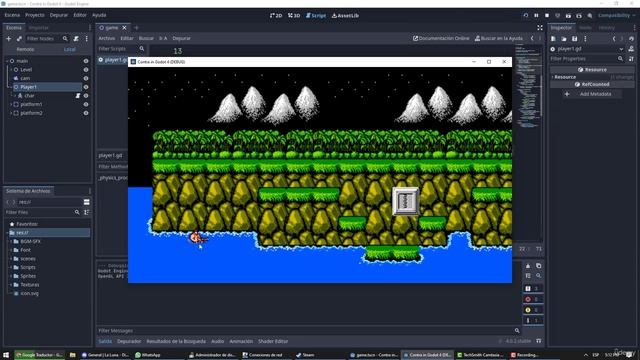Expand the Textures folder
Screen dimensions: 640x360
(x=11, y=284)
